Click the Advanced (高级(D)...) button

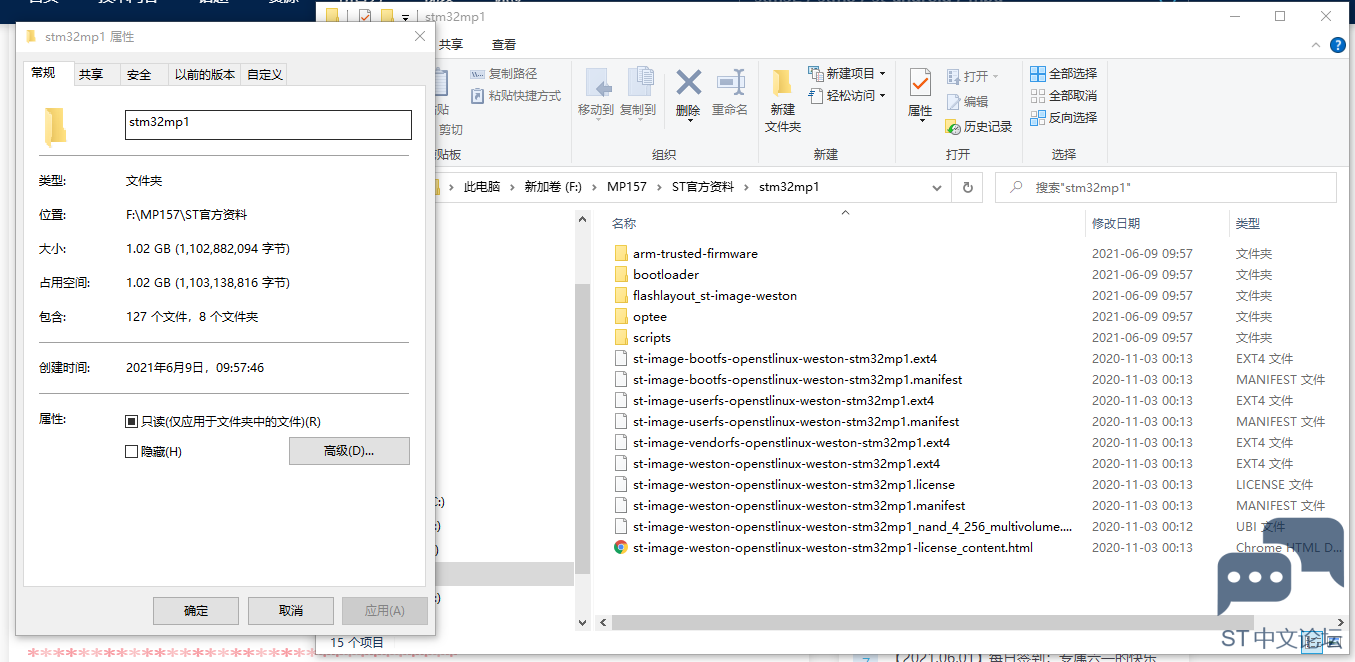click(x=349, y=451)
